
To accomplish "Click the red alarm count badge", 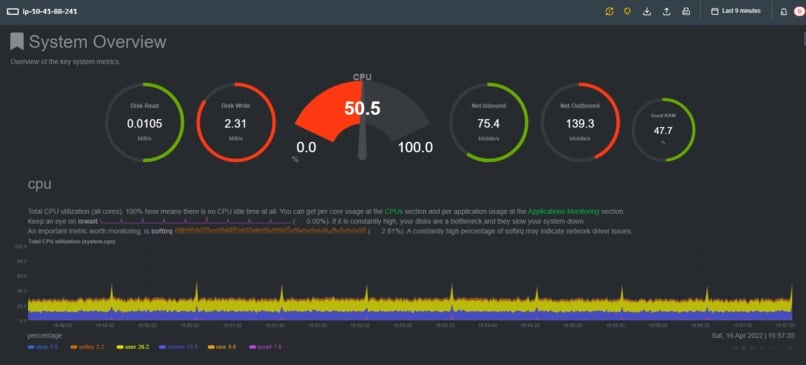I will click(x=799, y=12).
